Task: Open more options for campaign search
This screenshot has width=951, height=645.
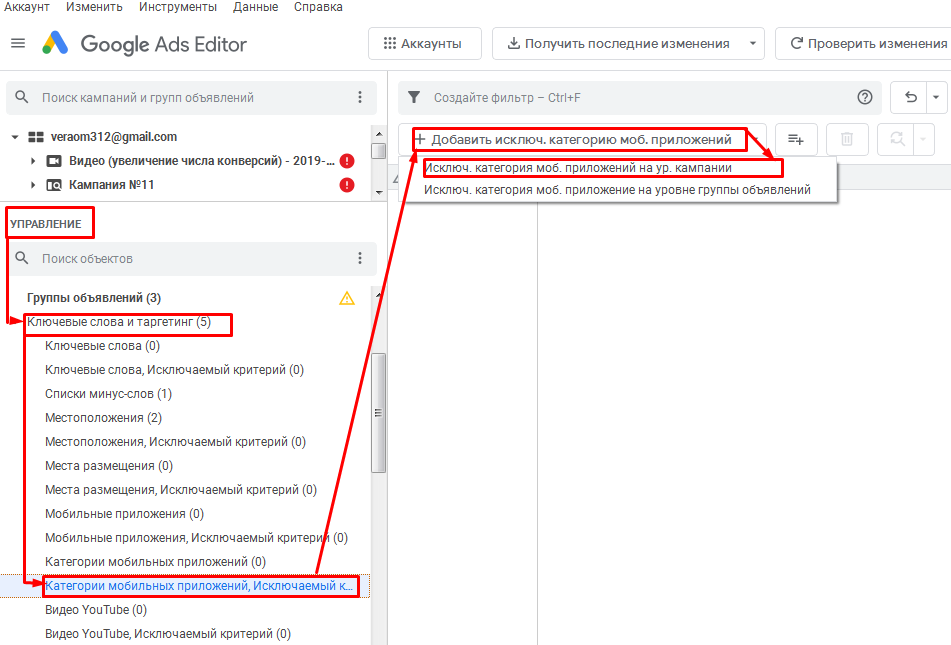Action: pyautogui.click(x=360, y=97)
